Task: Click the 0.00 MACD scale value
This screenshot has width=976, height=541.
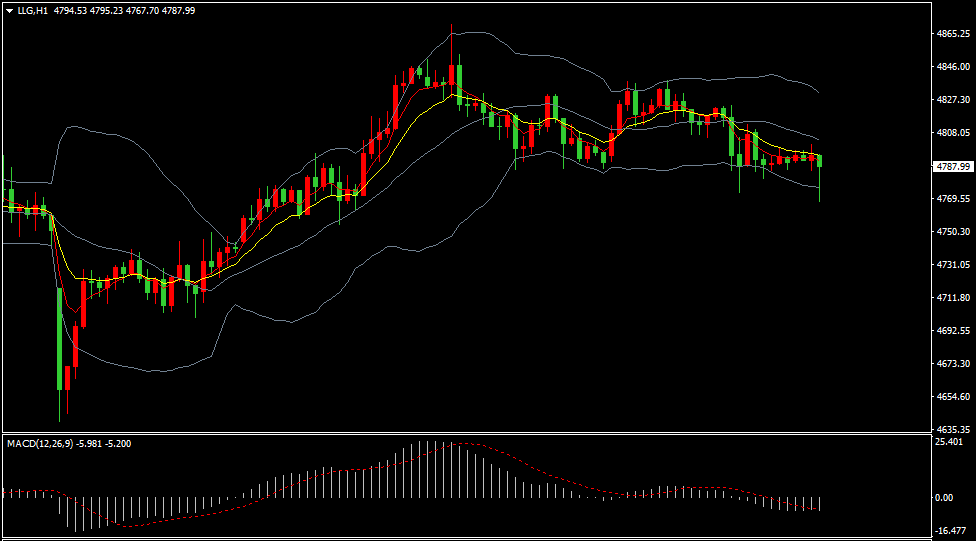Action: pos(944,497)
